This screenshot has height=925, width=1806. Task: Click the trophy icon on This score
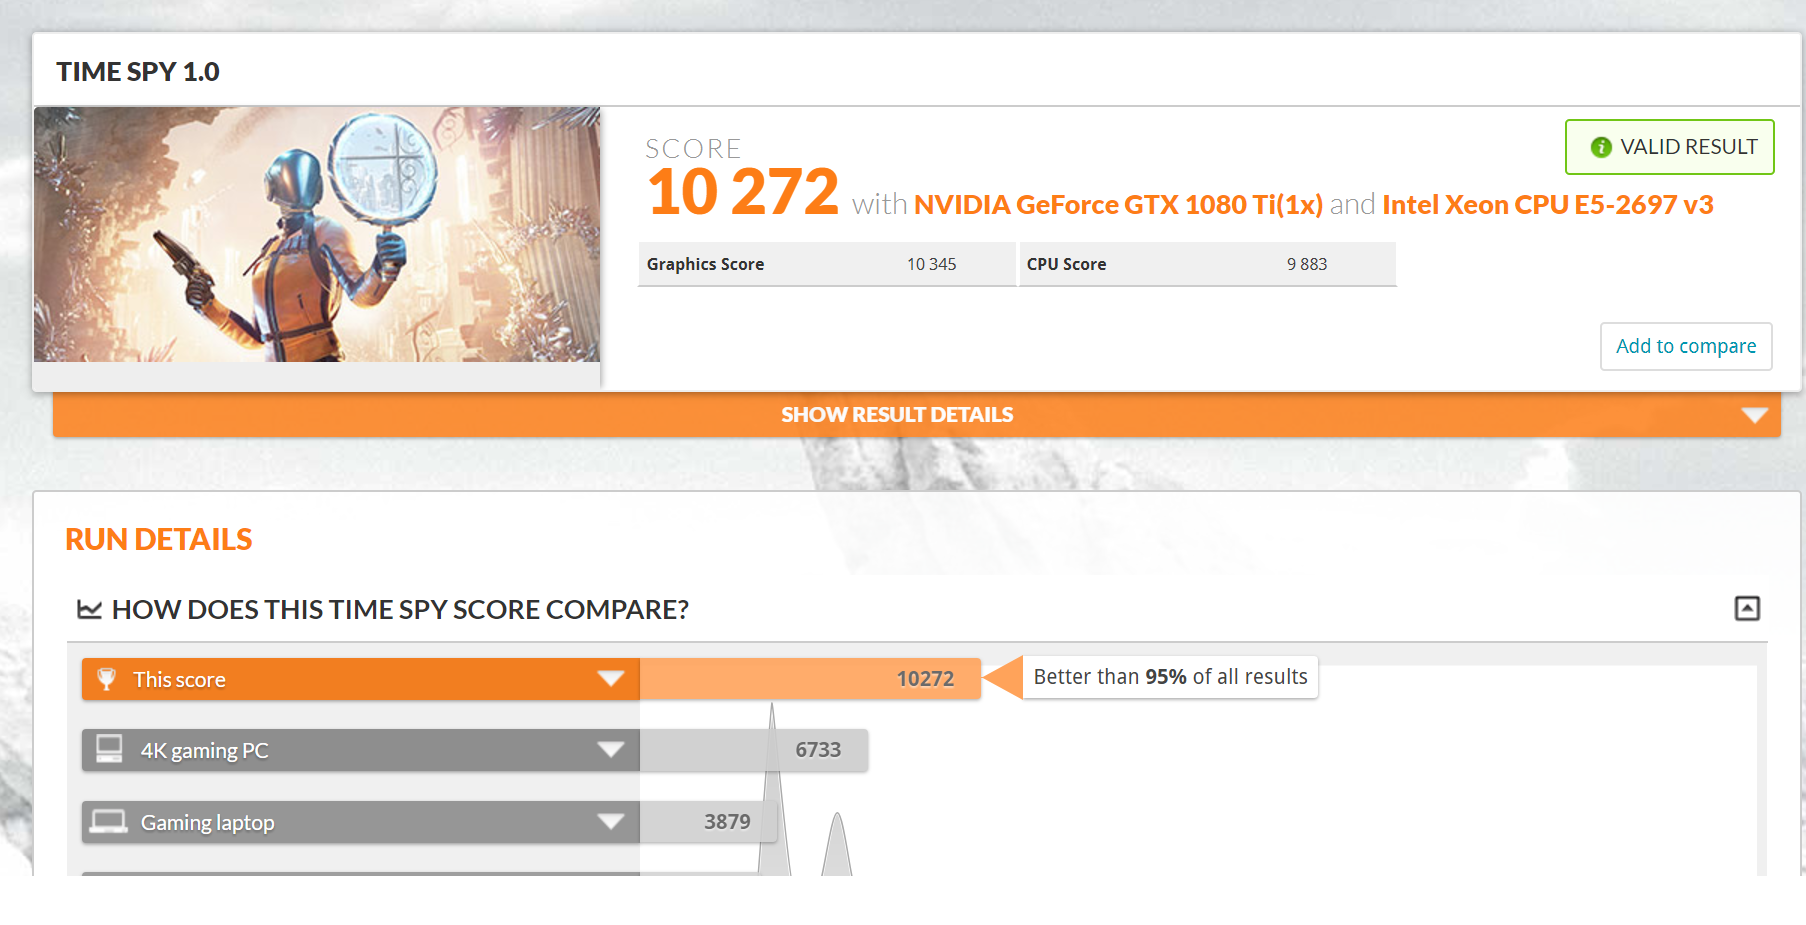[x=107, y=679]
